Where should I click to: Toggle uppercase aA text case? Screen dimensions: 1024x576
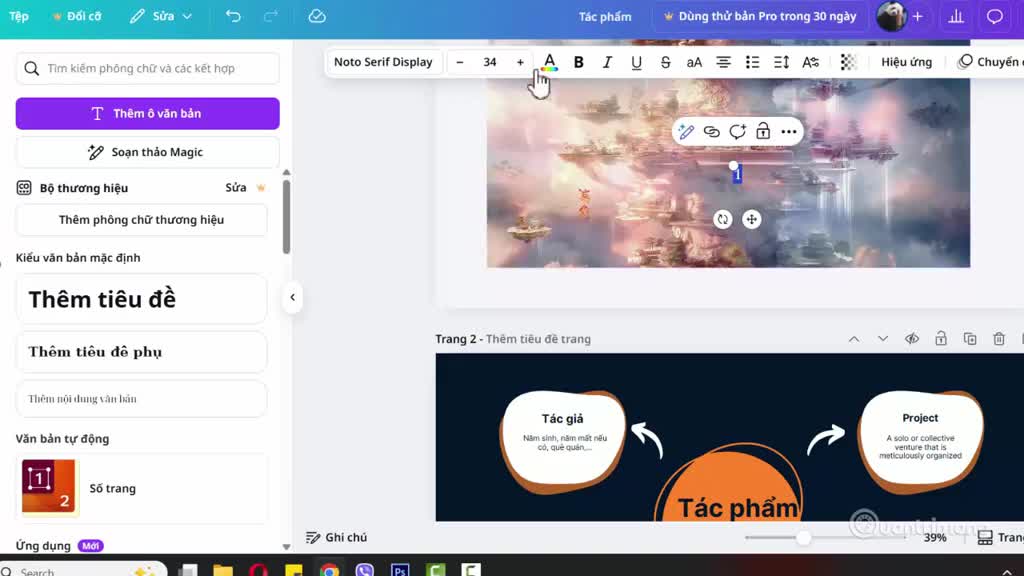coord(694,62)
